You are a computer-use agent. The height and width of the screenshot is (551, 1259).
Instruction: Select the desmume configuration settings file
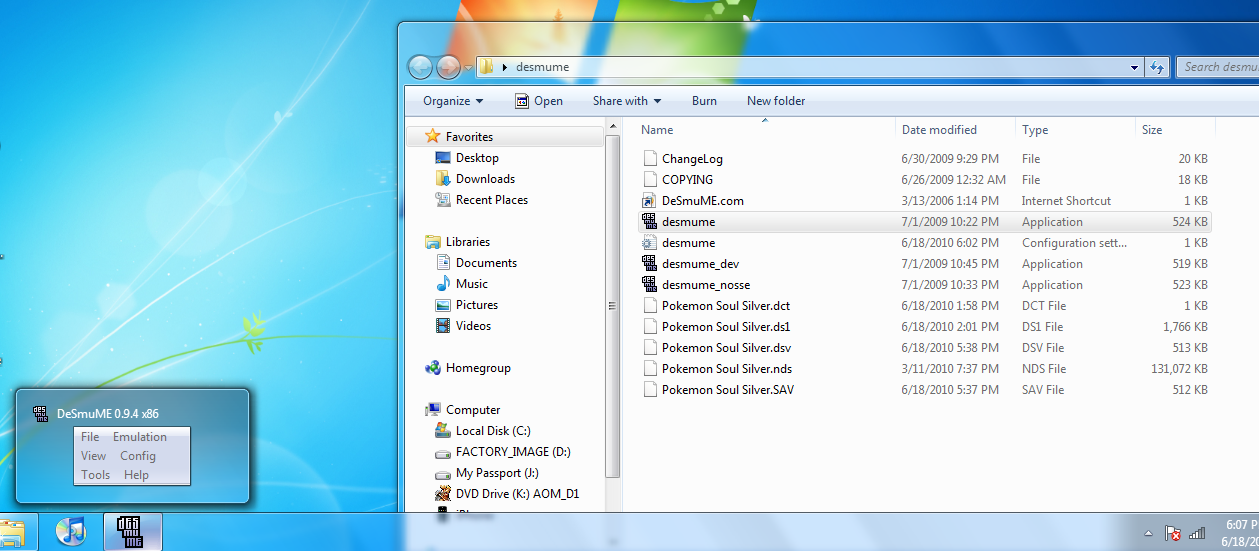(688, 243)
